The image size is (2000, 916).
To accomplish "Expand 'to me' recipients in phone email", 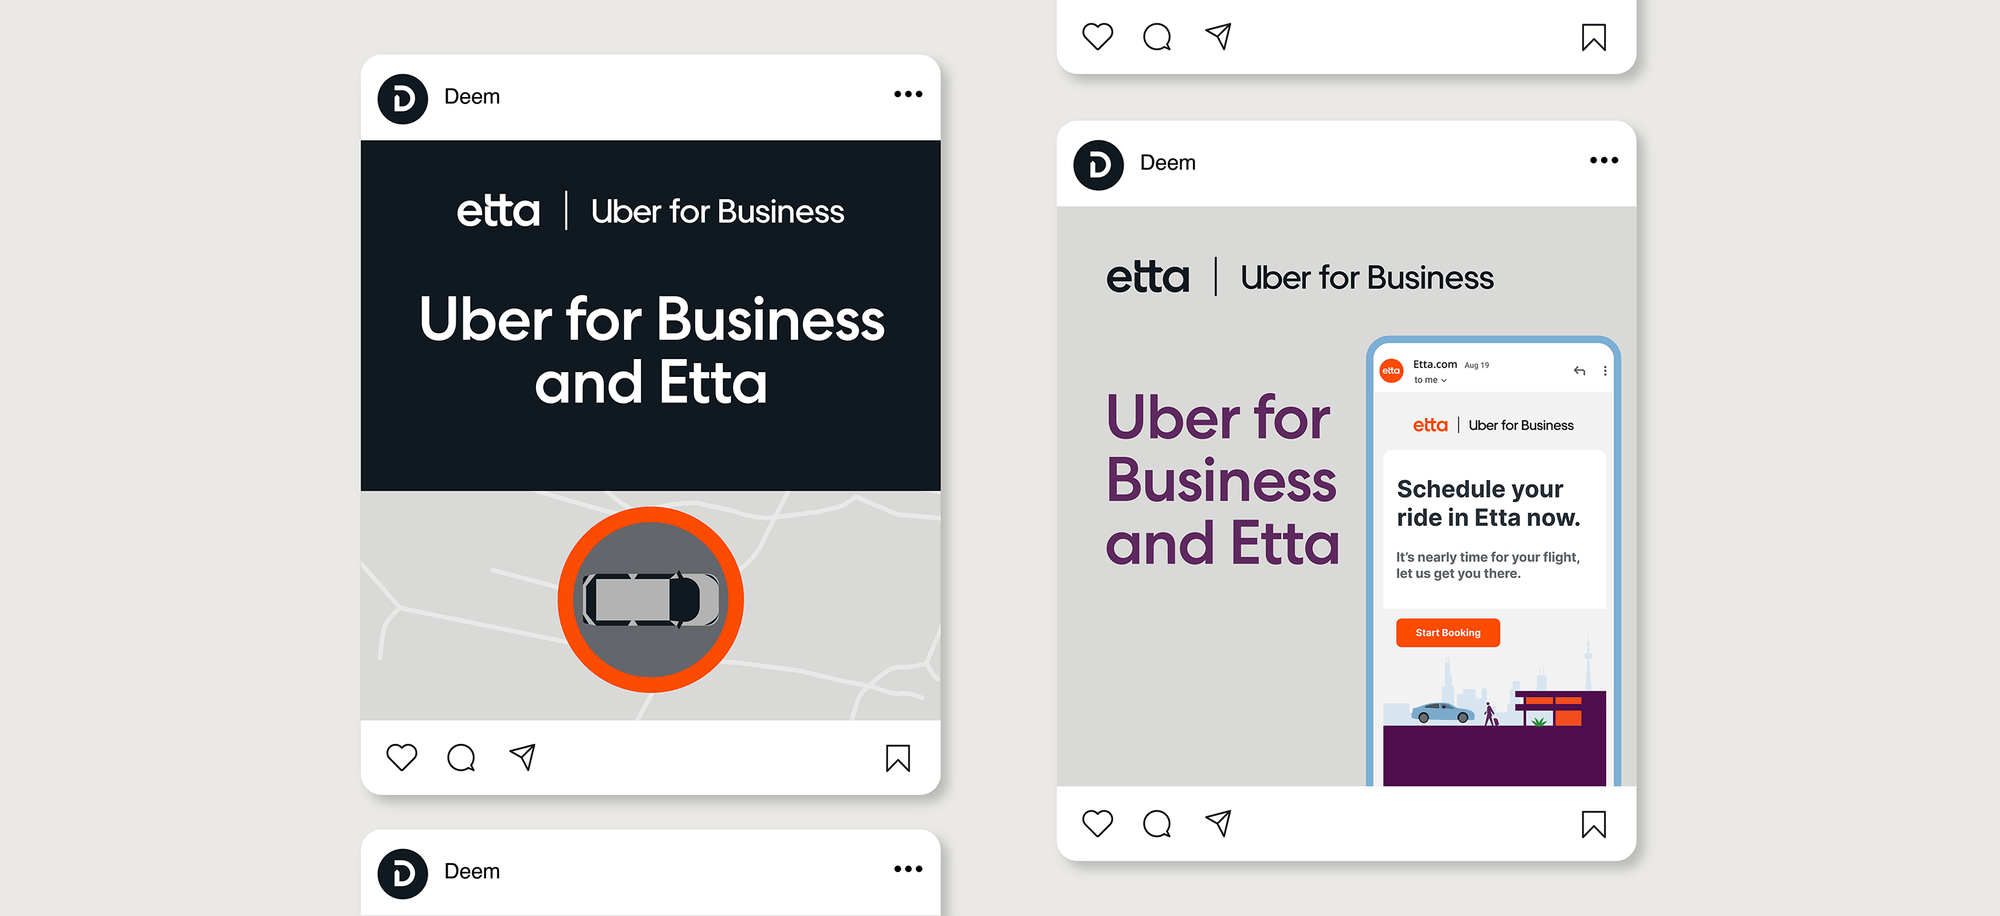I will [1430, 380].
